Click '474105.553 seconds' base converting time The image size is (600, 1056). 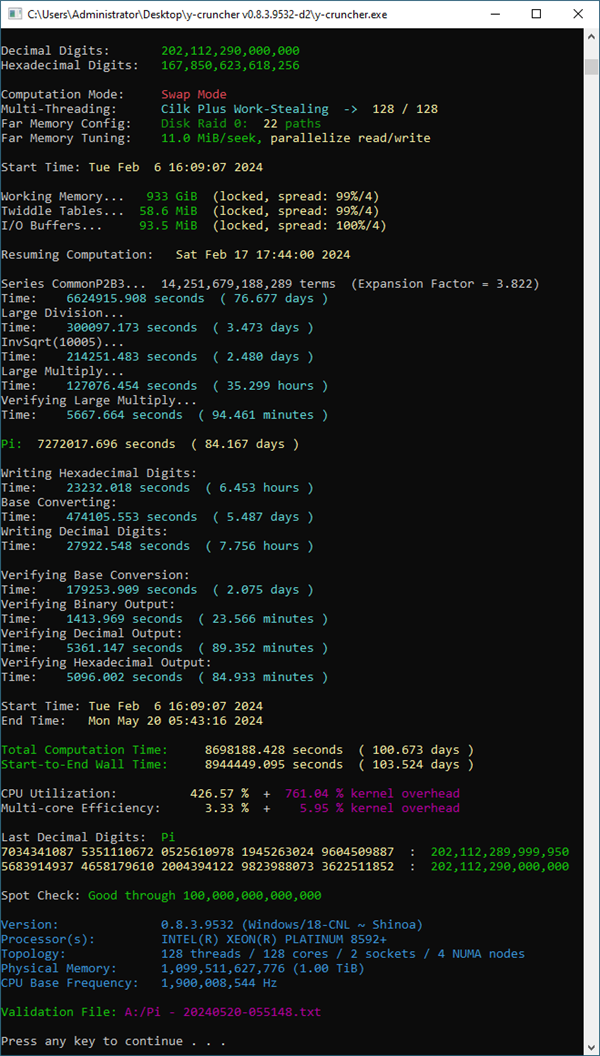(131, 517)
